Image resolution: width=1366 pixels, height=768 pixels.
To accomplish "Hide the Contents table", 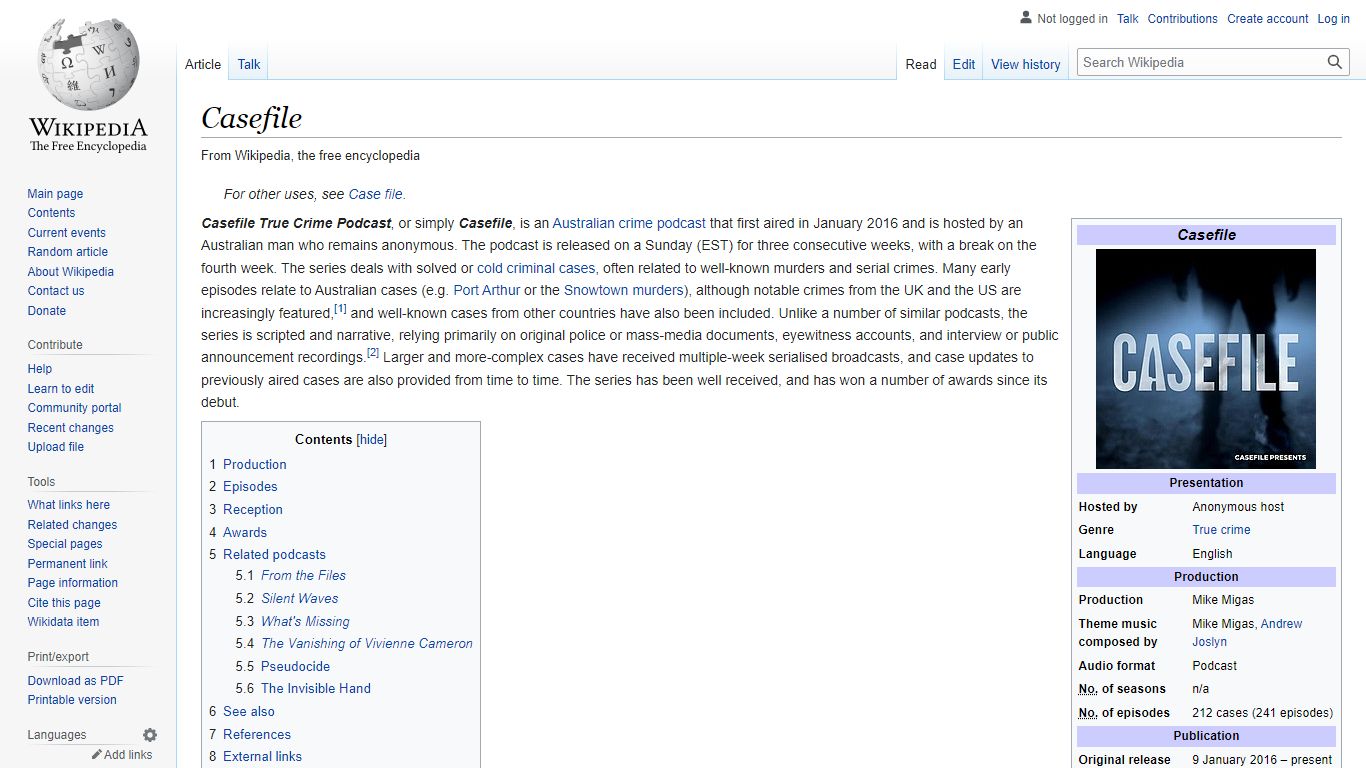I will click(x=372, y=439).
